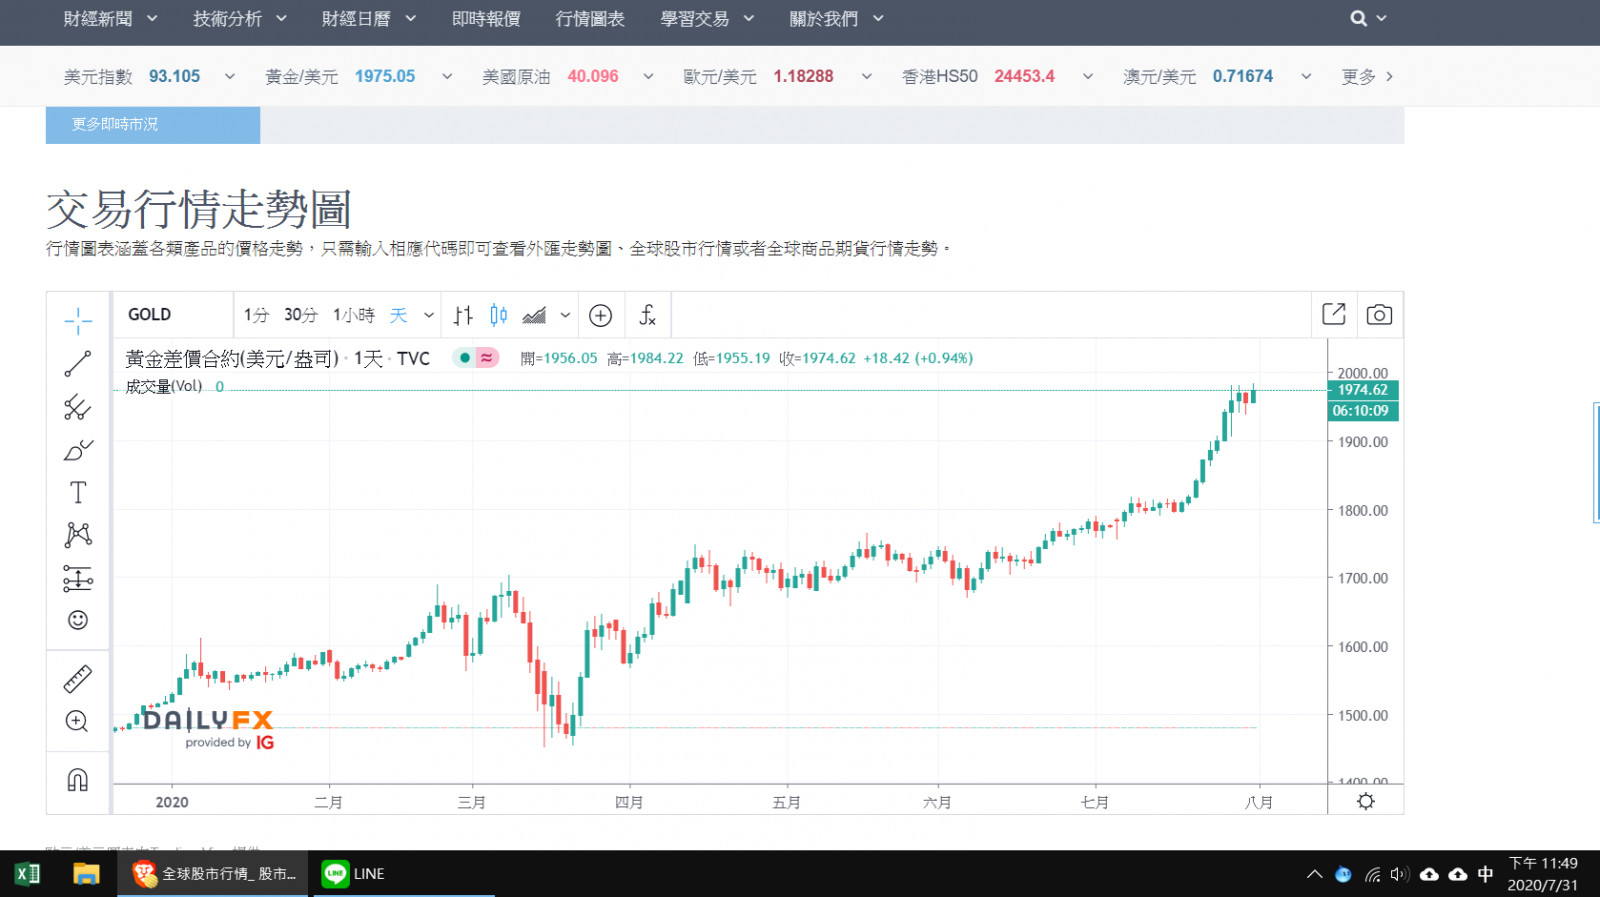Select the ruler measure tool
This screenshot has width=1600, height=897.
(78, 679)
